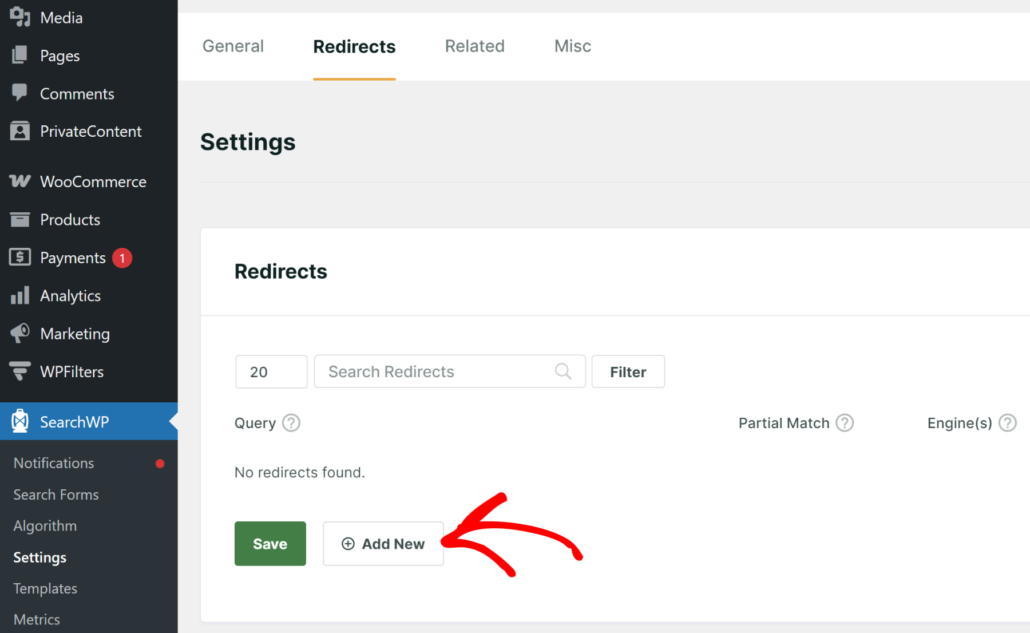Open the Engine(s) help icon

(1008, 423)
